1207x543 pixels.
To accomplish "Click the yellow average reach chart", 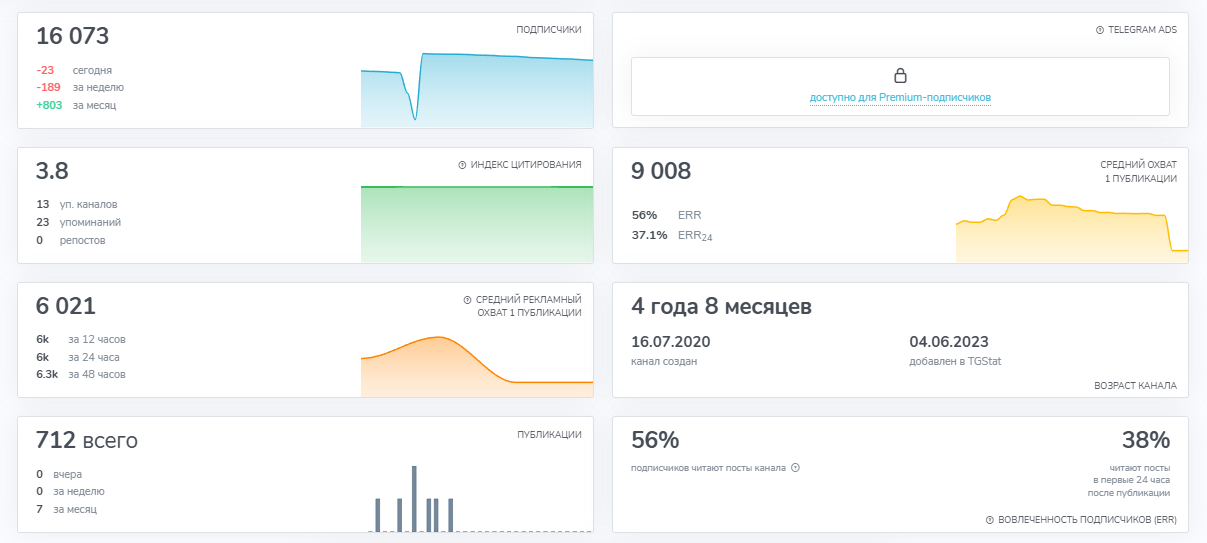I will 1072,229.
